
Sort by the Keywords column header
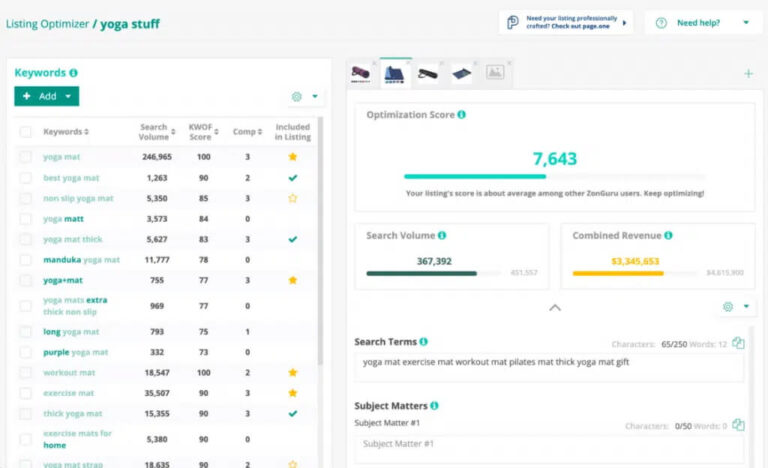(66, 132)
